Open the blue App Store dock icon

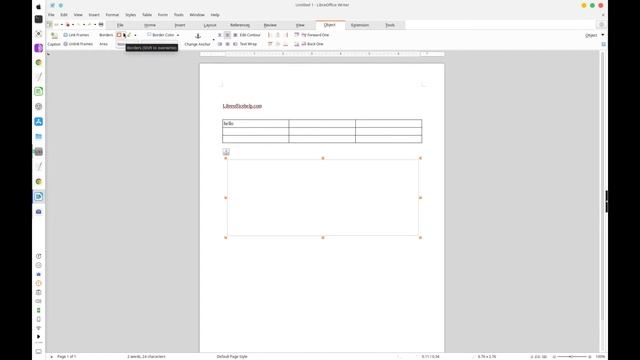tap(38, 122)
